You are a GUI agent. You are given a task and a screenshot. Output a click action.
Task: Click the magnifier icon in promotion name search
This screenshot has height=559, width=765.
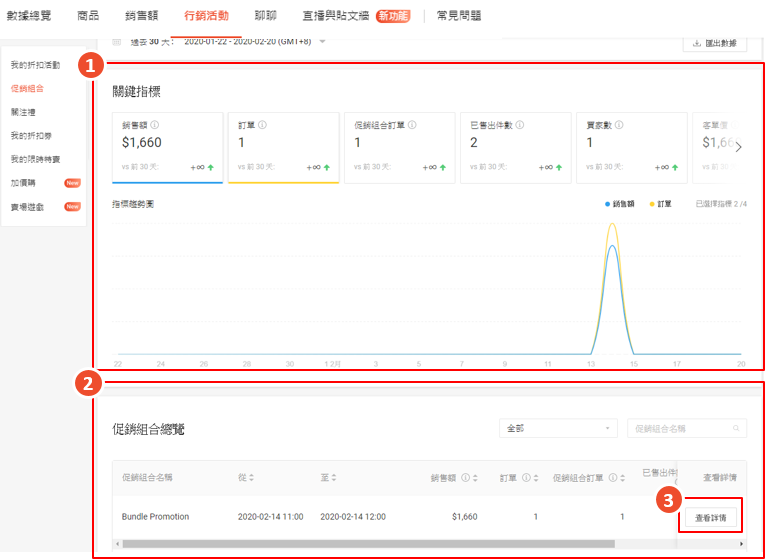(x=737, y=428)
